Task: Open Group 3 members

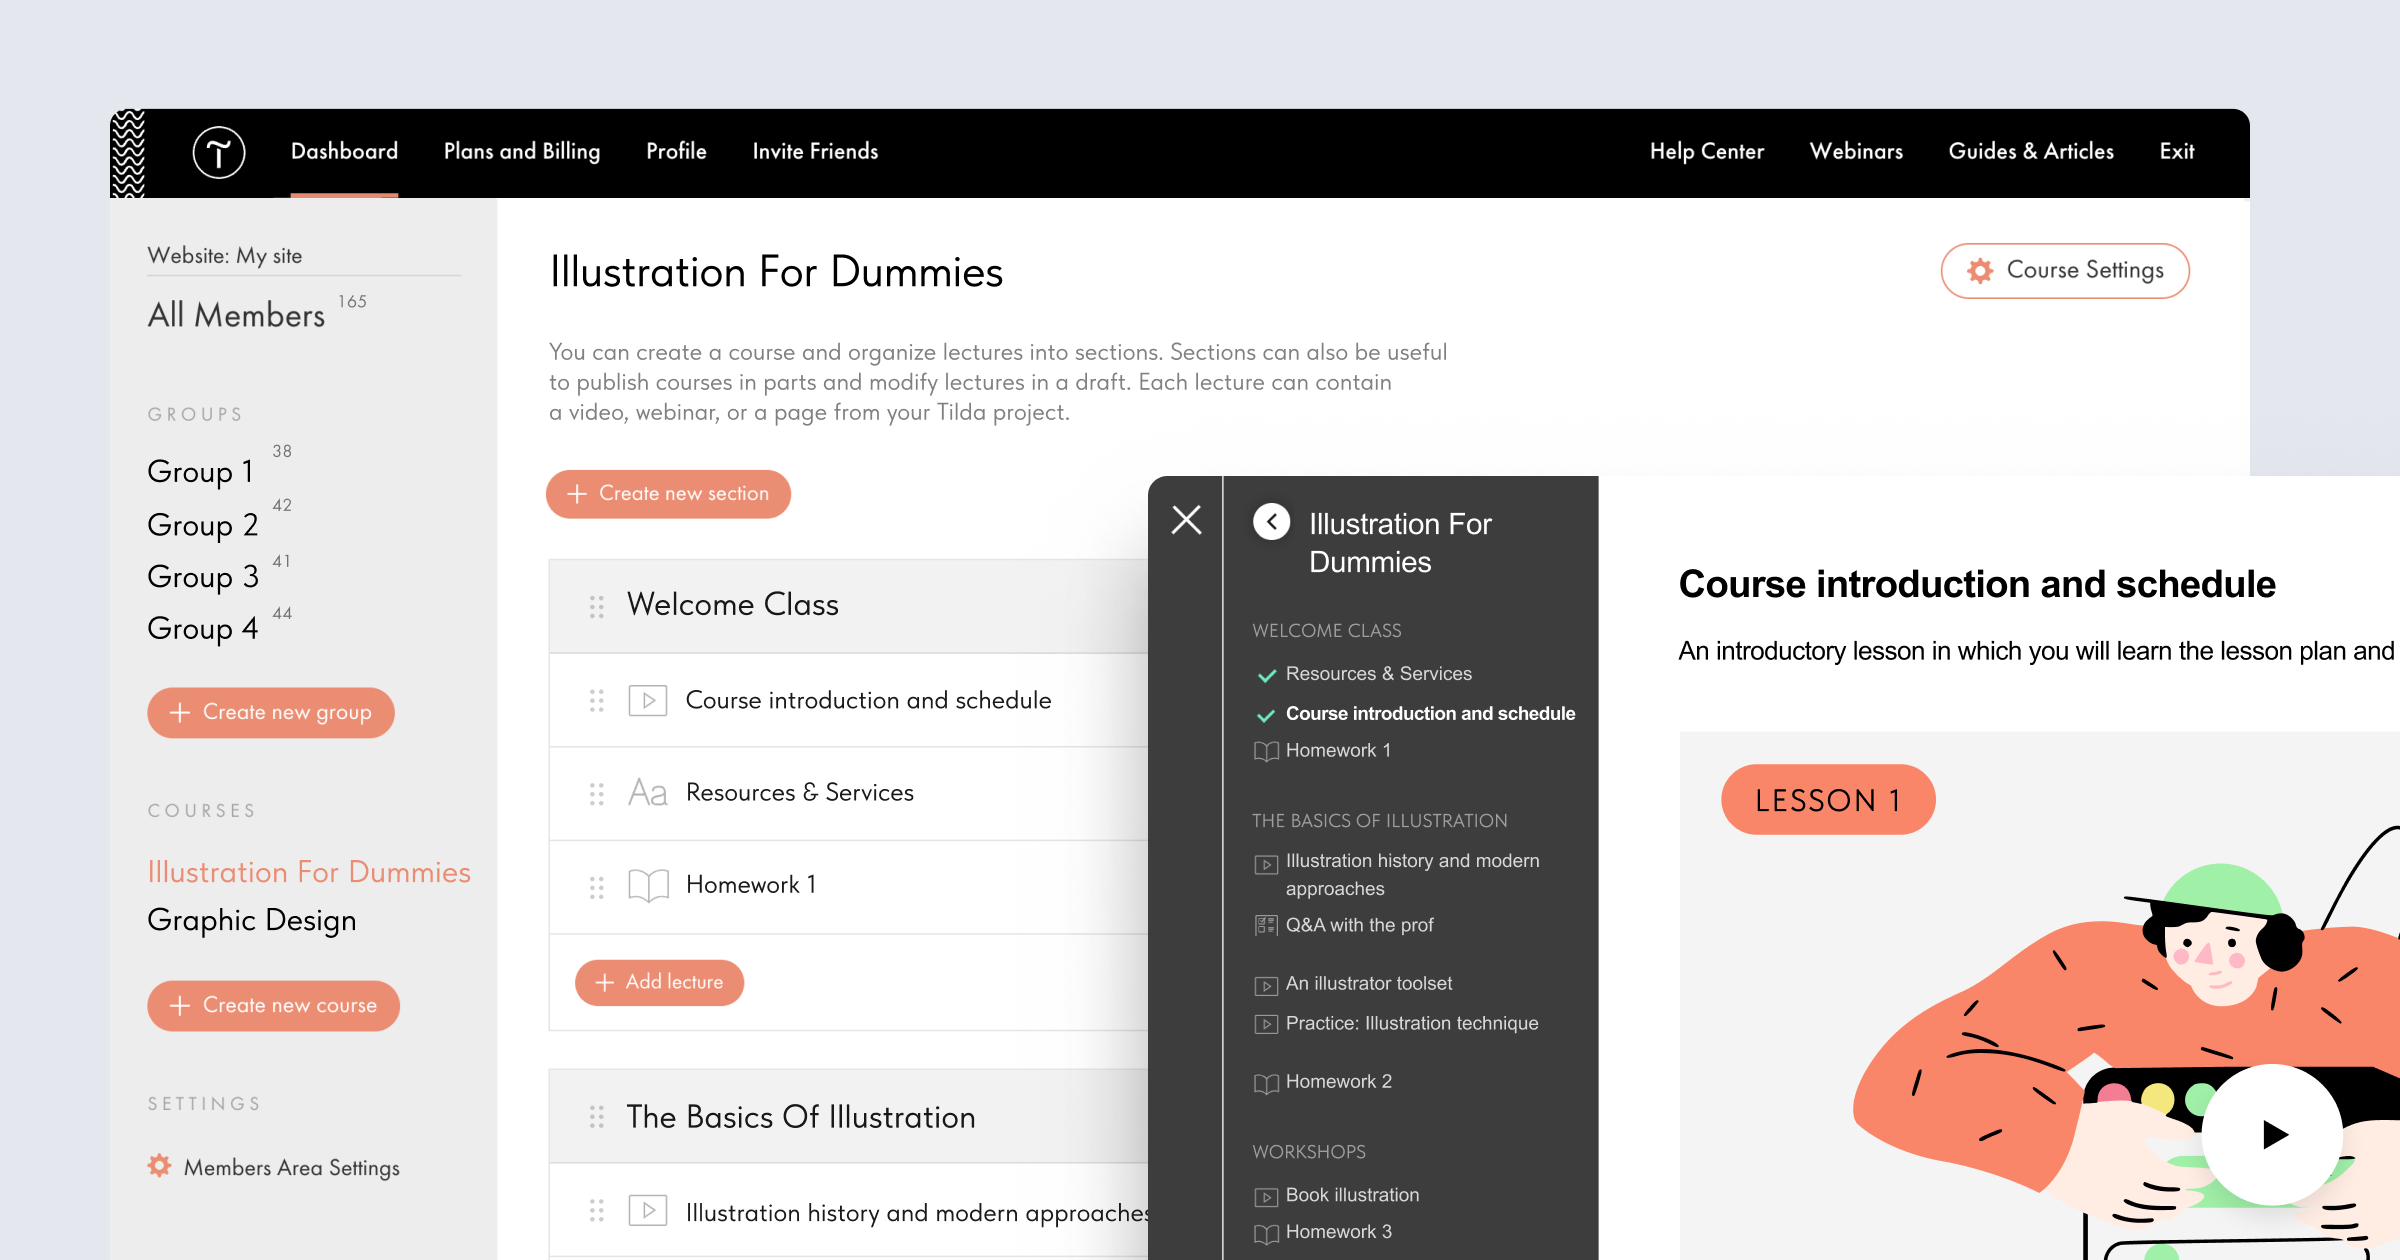Action: pos(203,576)
